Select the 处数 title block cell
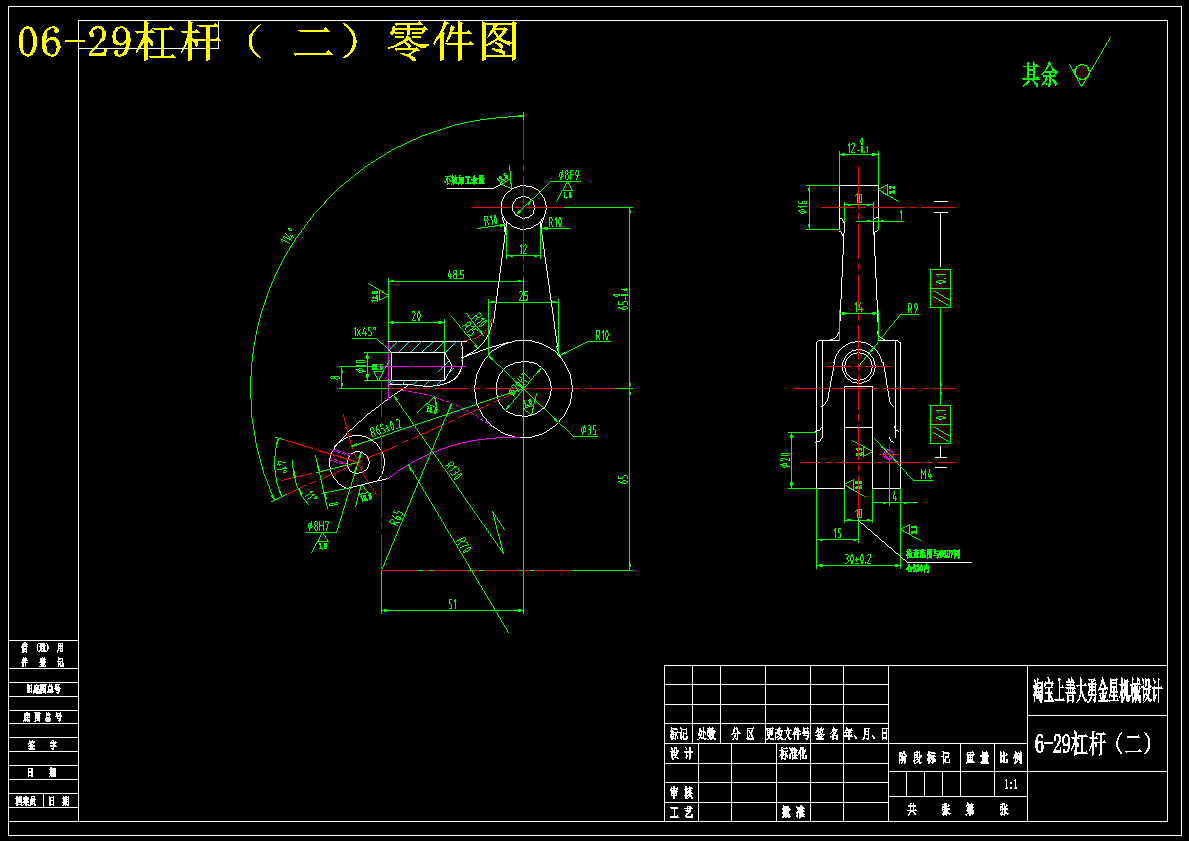 coord(707,734)
